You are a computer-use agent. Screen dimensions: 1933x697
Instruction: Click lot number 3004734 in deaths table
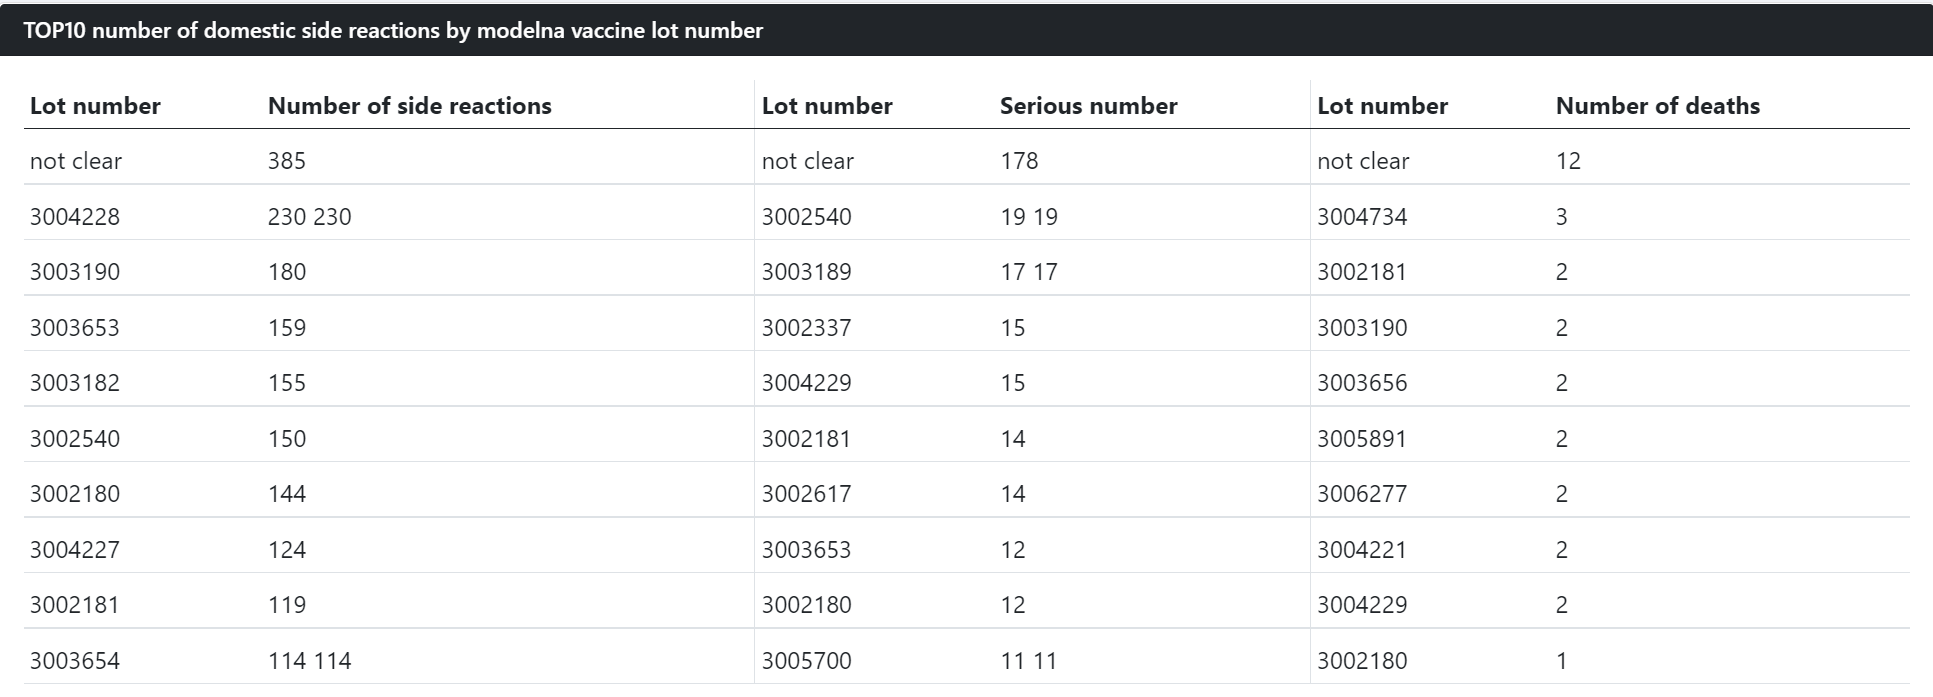1361,217
